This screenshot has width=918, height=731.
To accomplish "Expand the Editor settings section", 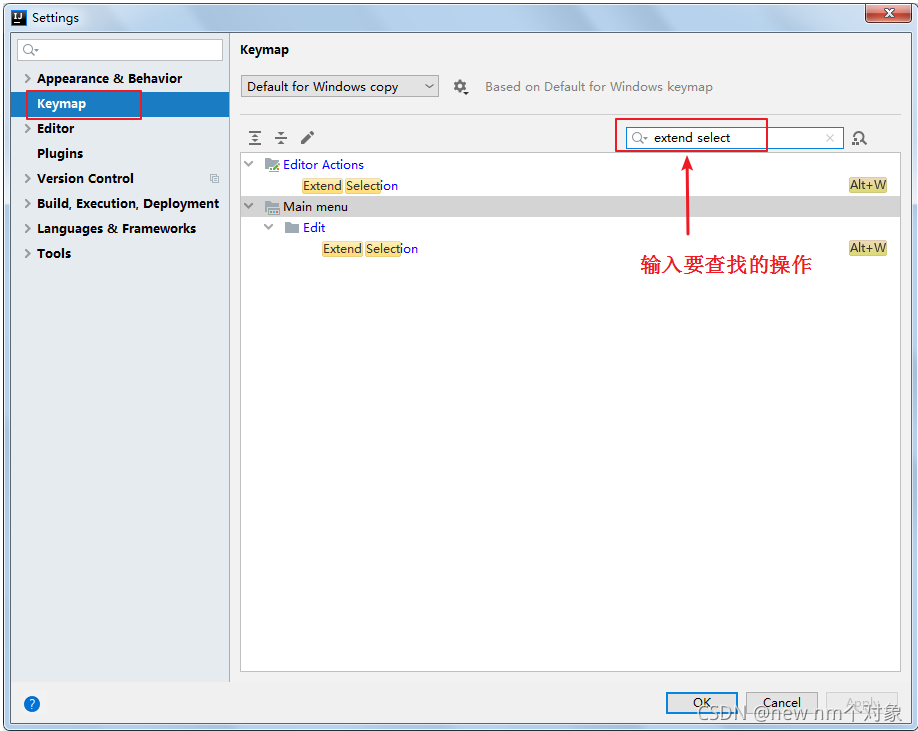I will 28,129.
